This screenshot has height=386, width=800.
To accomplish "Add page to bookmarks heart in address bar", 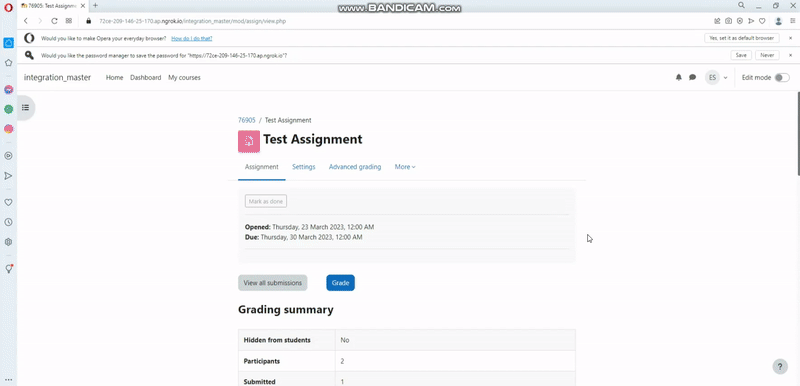I will pyautogui.click(x=762, y=21).
